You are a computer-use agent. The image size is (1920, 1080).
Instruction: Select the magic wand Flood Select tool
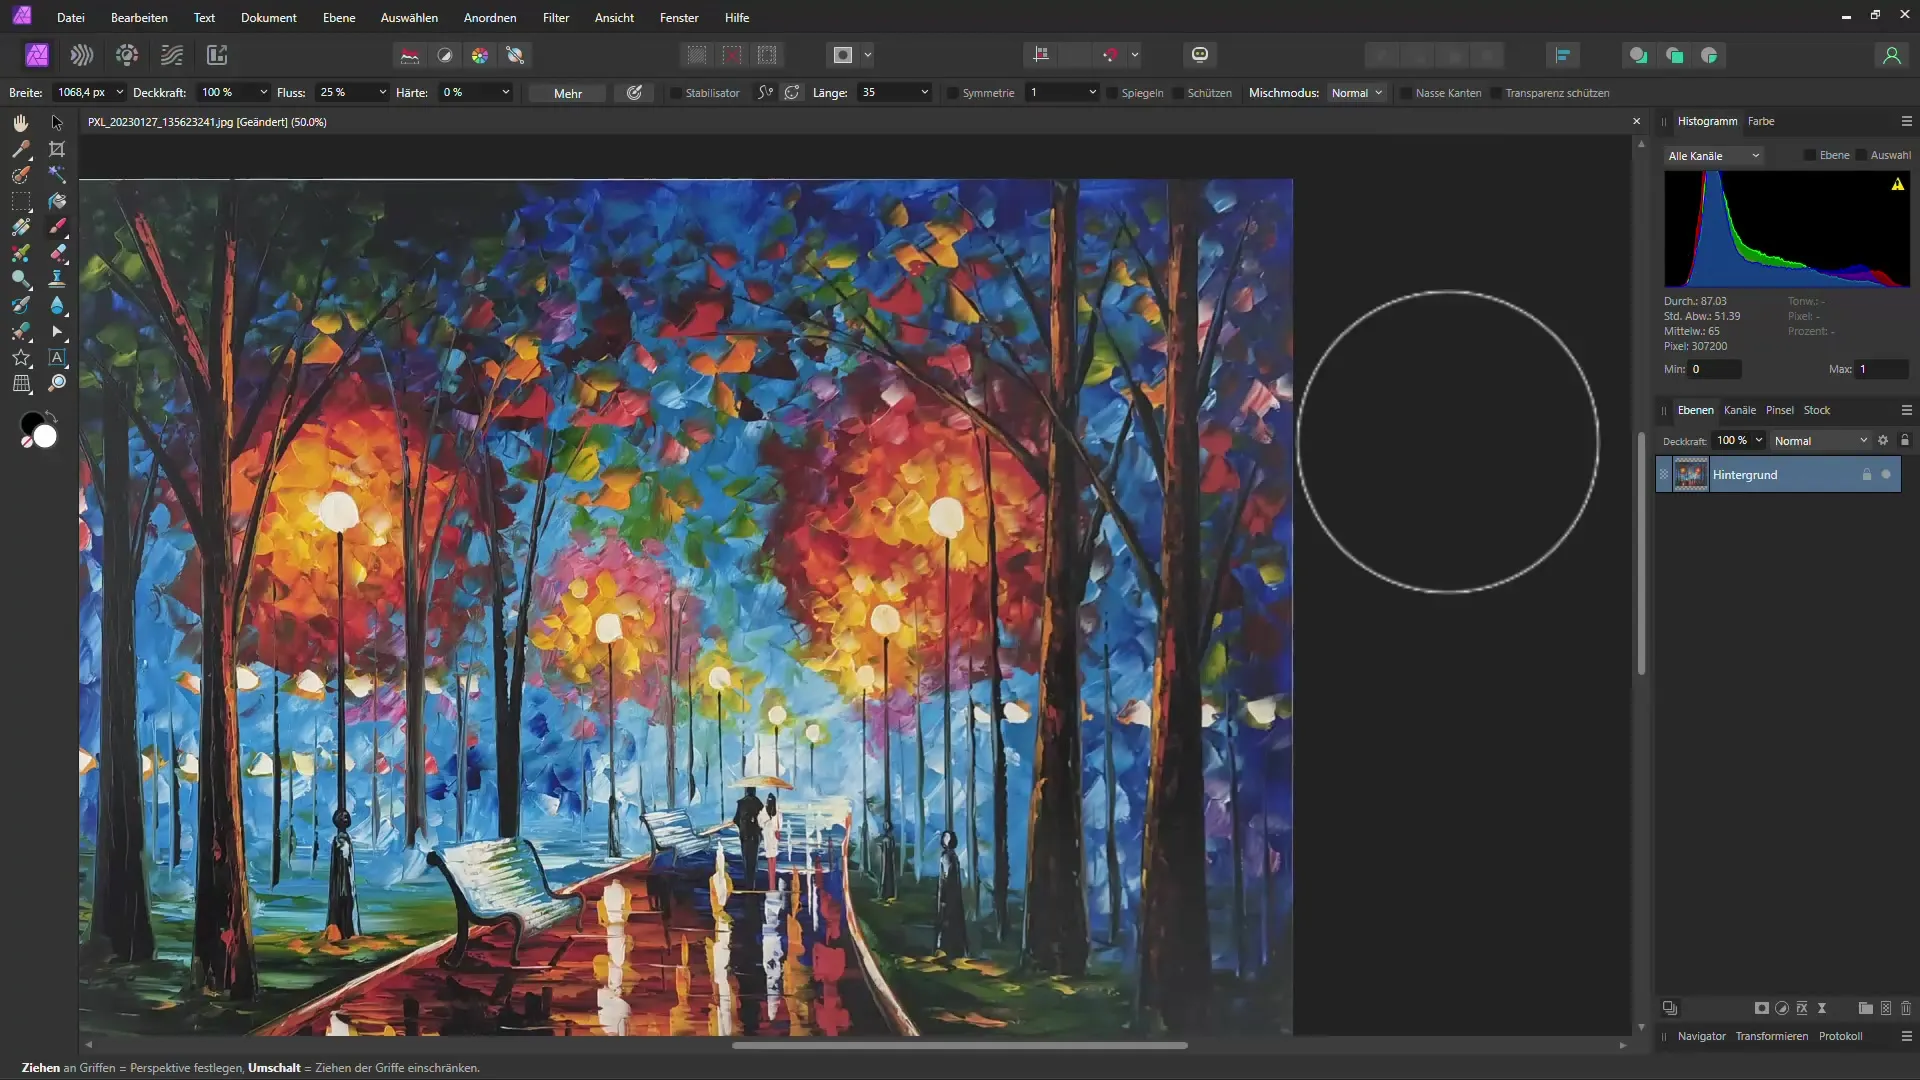[57, 175]
